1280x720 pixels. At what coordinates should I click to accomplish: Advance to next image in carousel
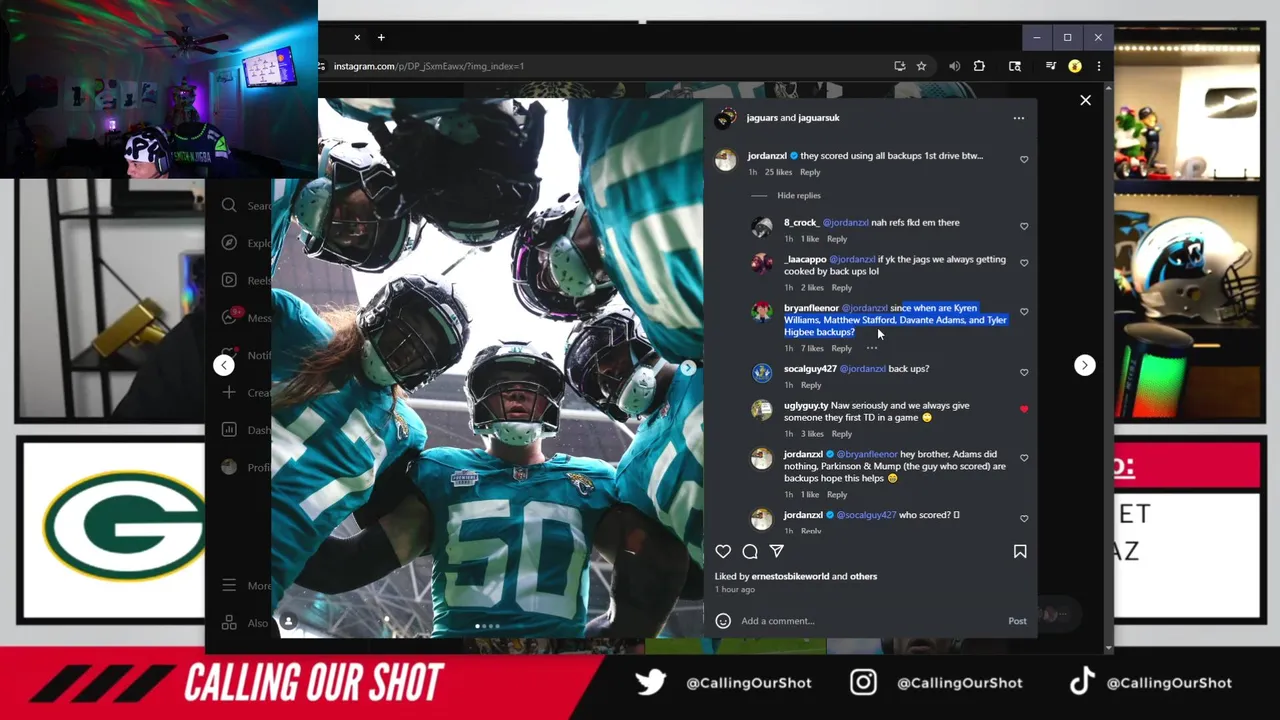[688, 368]
